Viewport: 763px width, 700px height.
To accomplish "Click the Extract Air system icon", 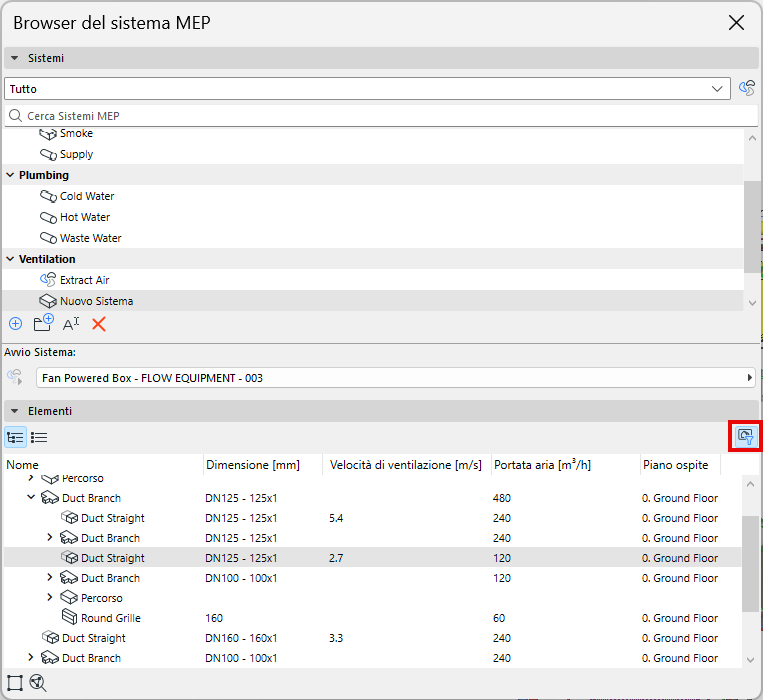I will tap(48, 280).
